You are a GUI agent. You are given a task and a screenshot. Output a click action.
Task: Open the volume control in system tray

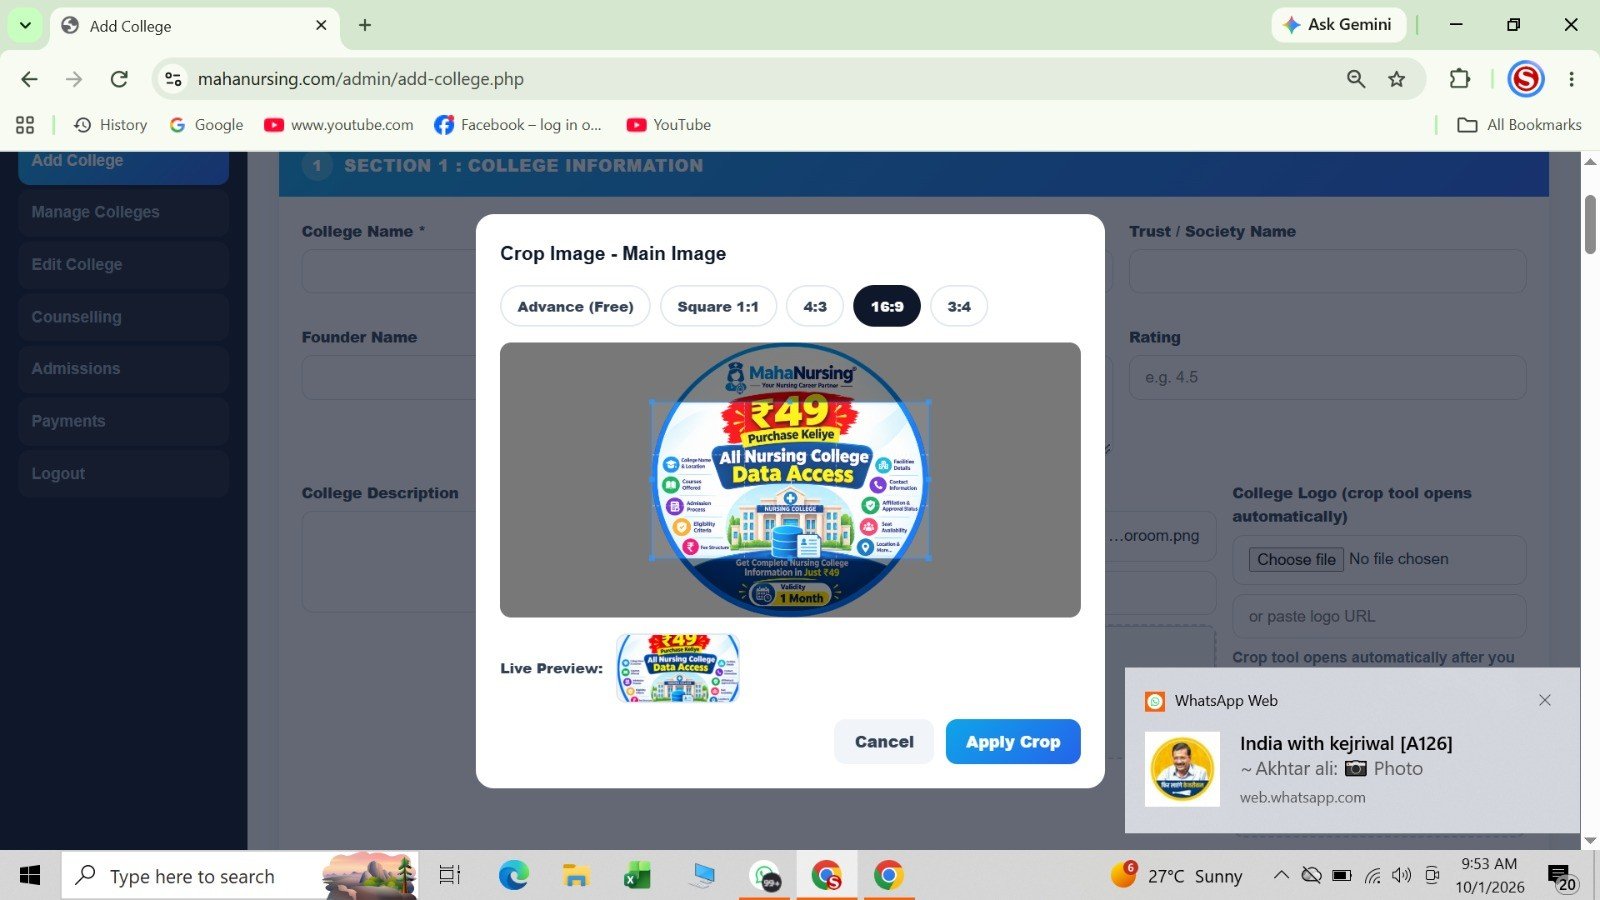coord(1402,876)
